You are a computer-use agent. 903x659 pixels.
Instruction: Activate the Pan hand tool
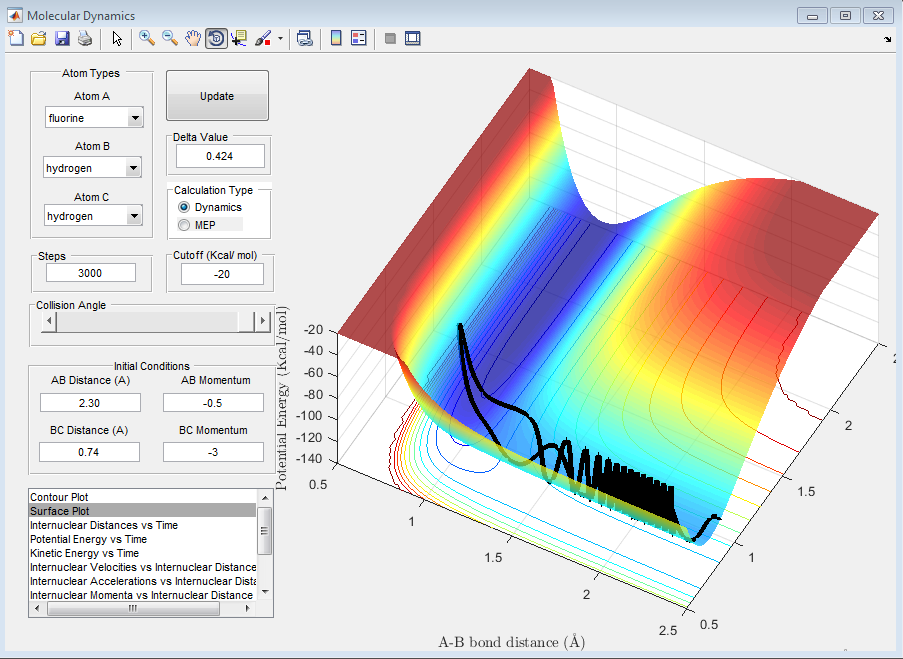(193, 38)
